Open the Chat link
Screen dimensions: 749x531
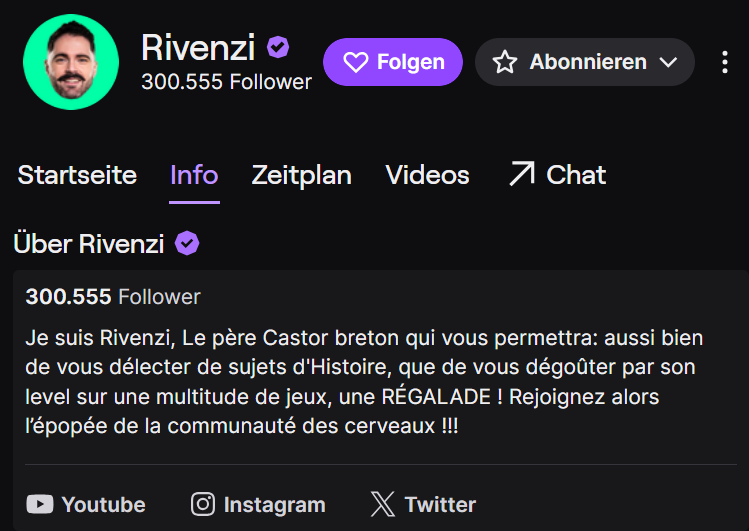point(576,175)
